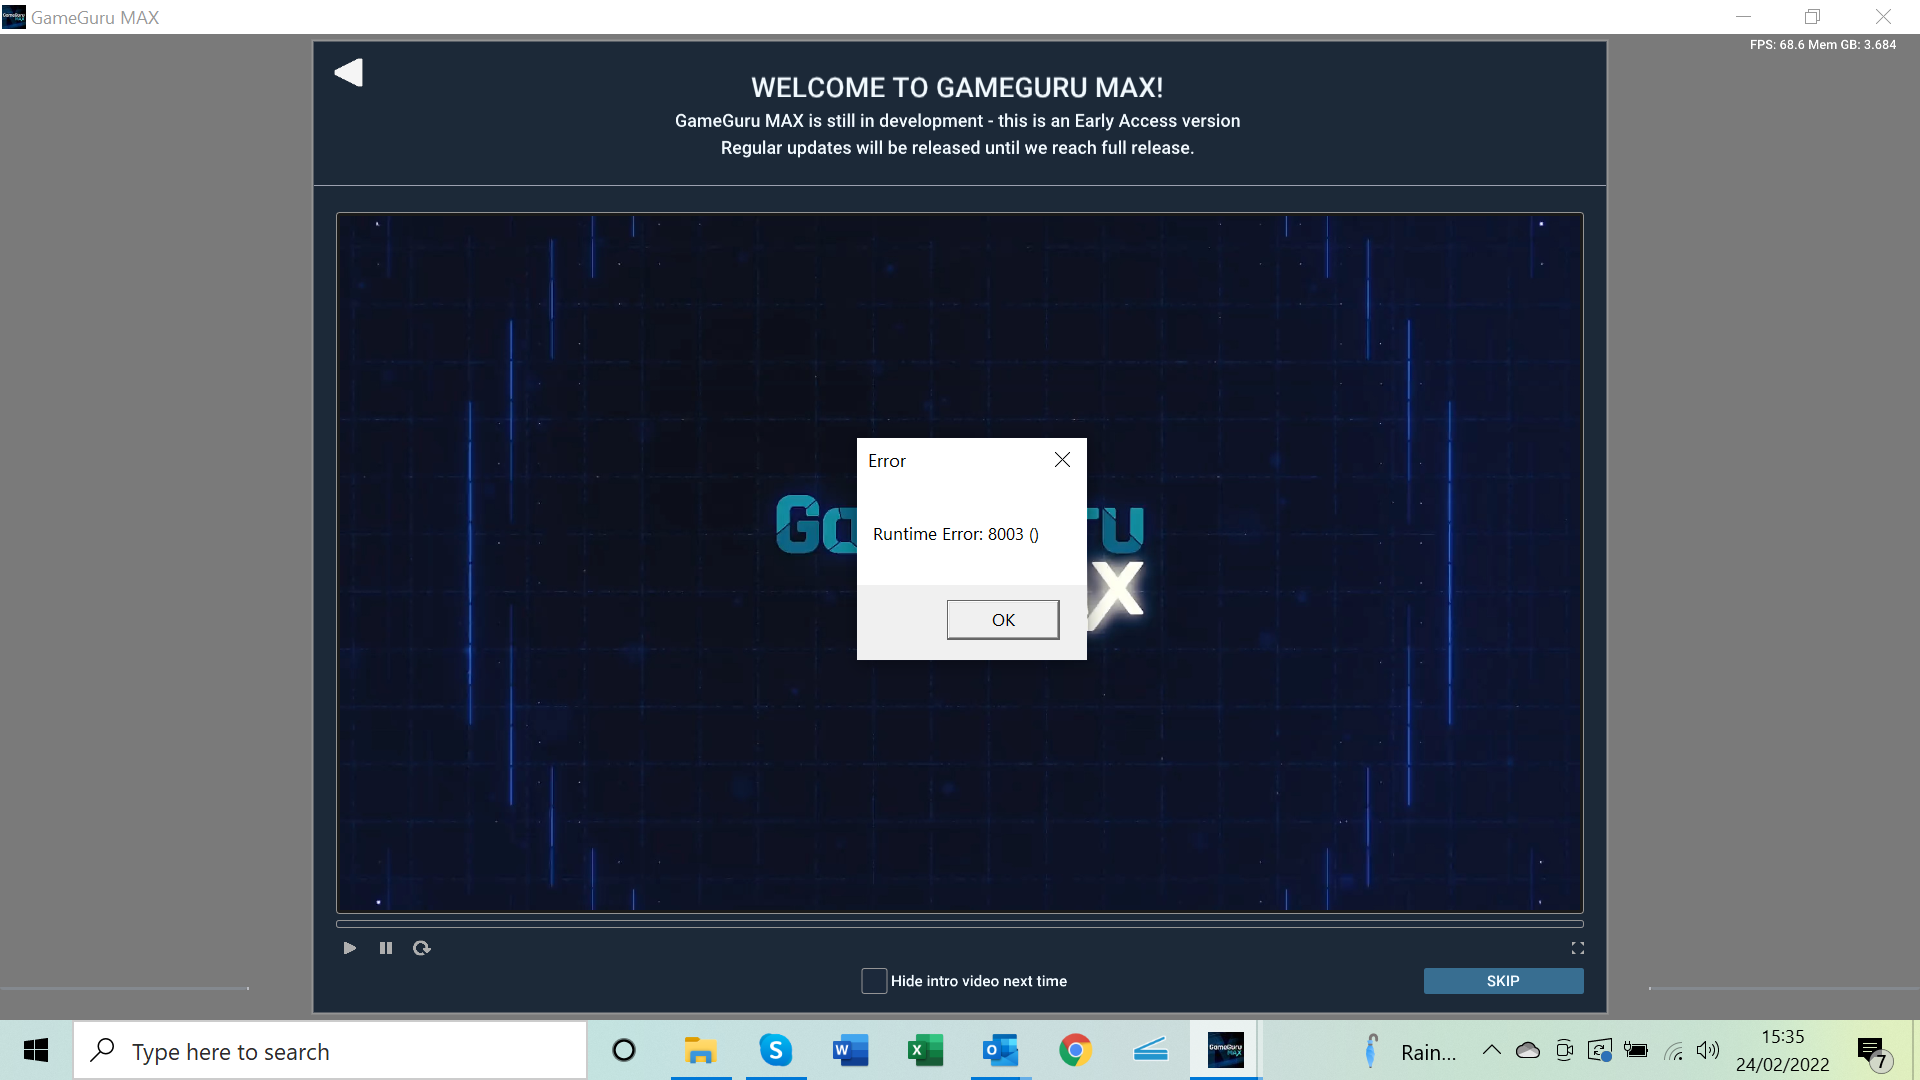Image resolution: width=1920 pixels, height=1080 pixels.
Task: Open Outlook from the taskbar
Action: pyautogui.click(x=1000, y=1050)
